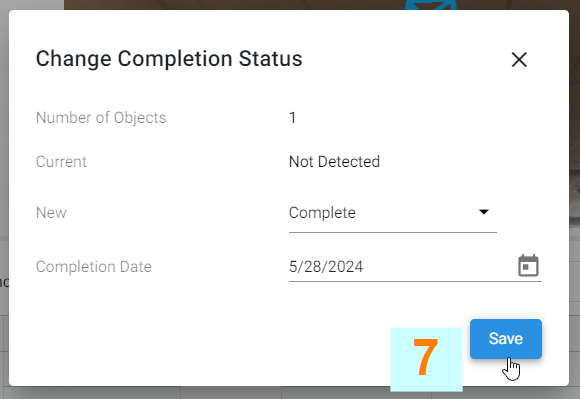
Task: Close the Change Completion Status dialog
Action: coord(519,60)
